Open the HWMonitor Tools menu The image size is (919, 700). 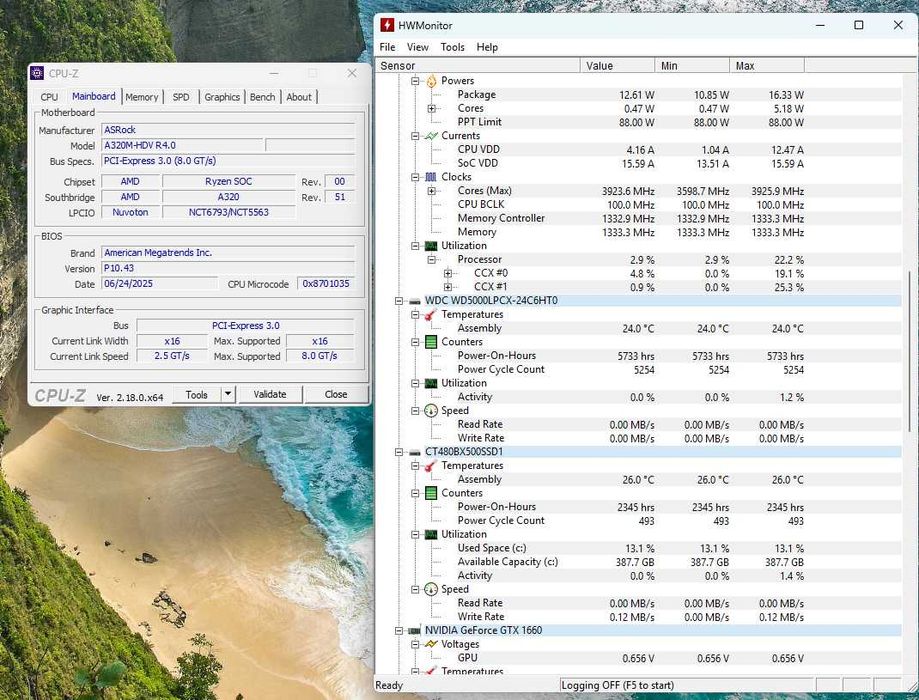click(452, 47)
